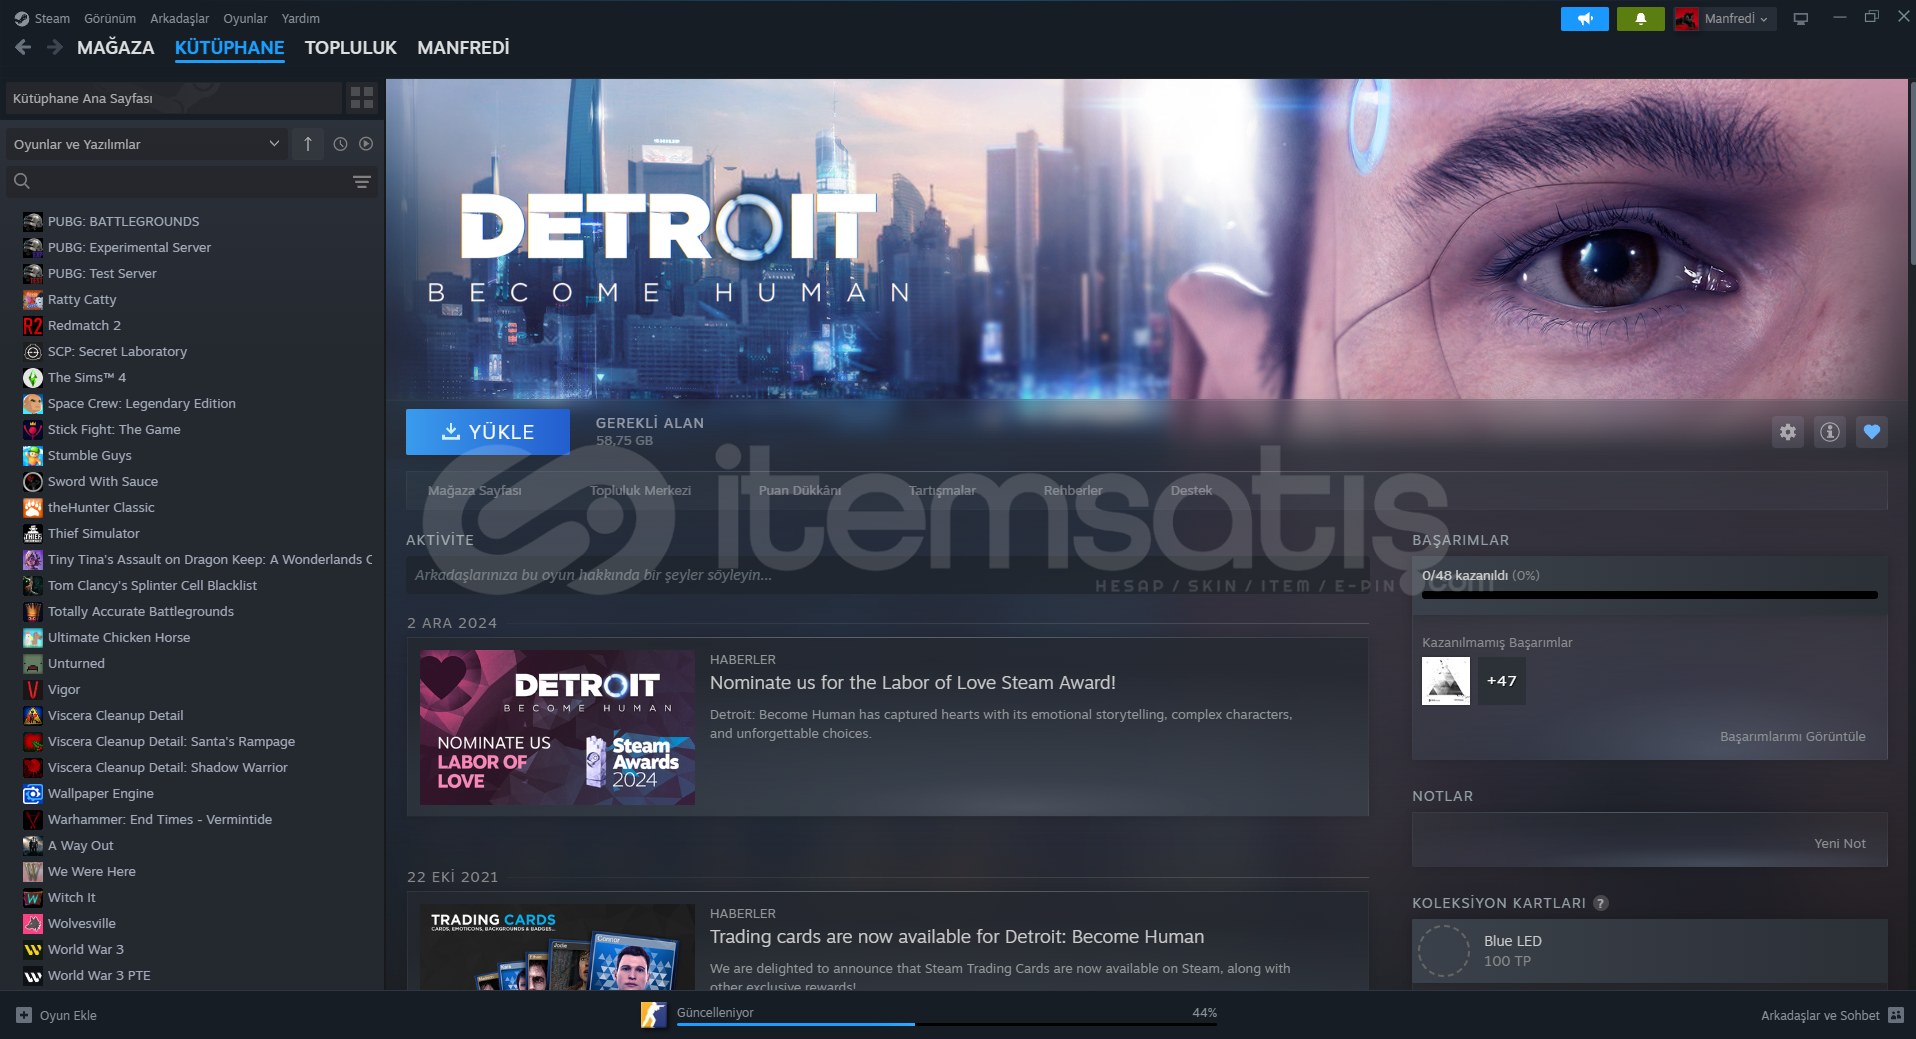Open Witch It library entry
This screenshot has height=1039, width=1916.
pyautogui.click(x=72, y=898)
